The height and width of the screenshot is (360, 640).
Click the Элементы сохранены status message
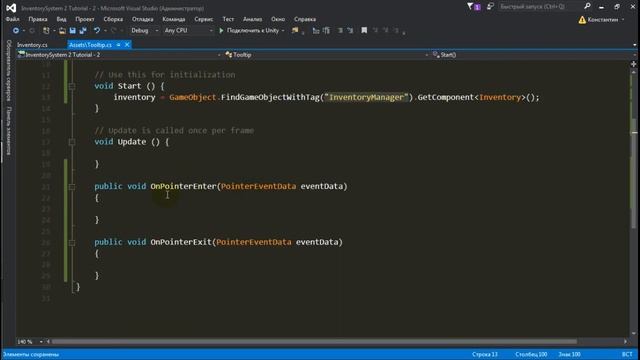(x=31, y=354)
